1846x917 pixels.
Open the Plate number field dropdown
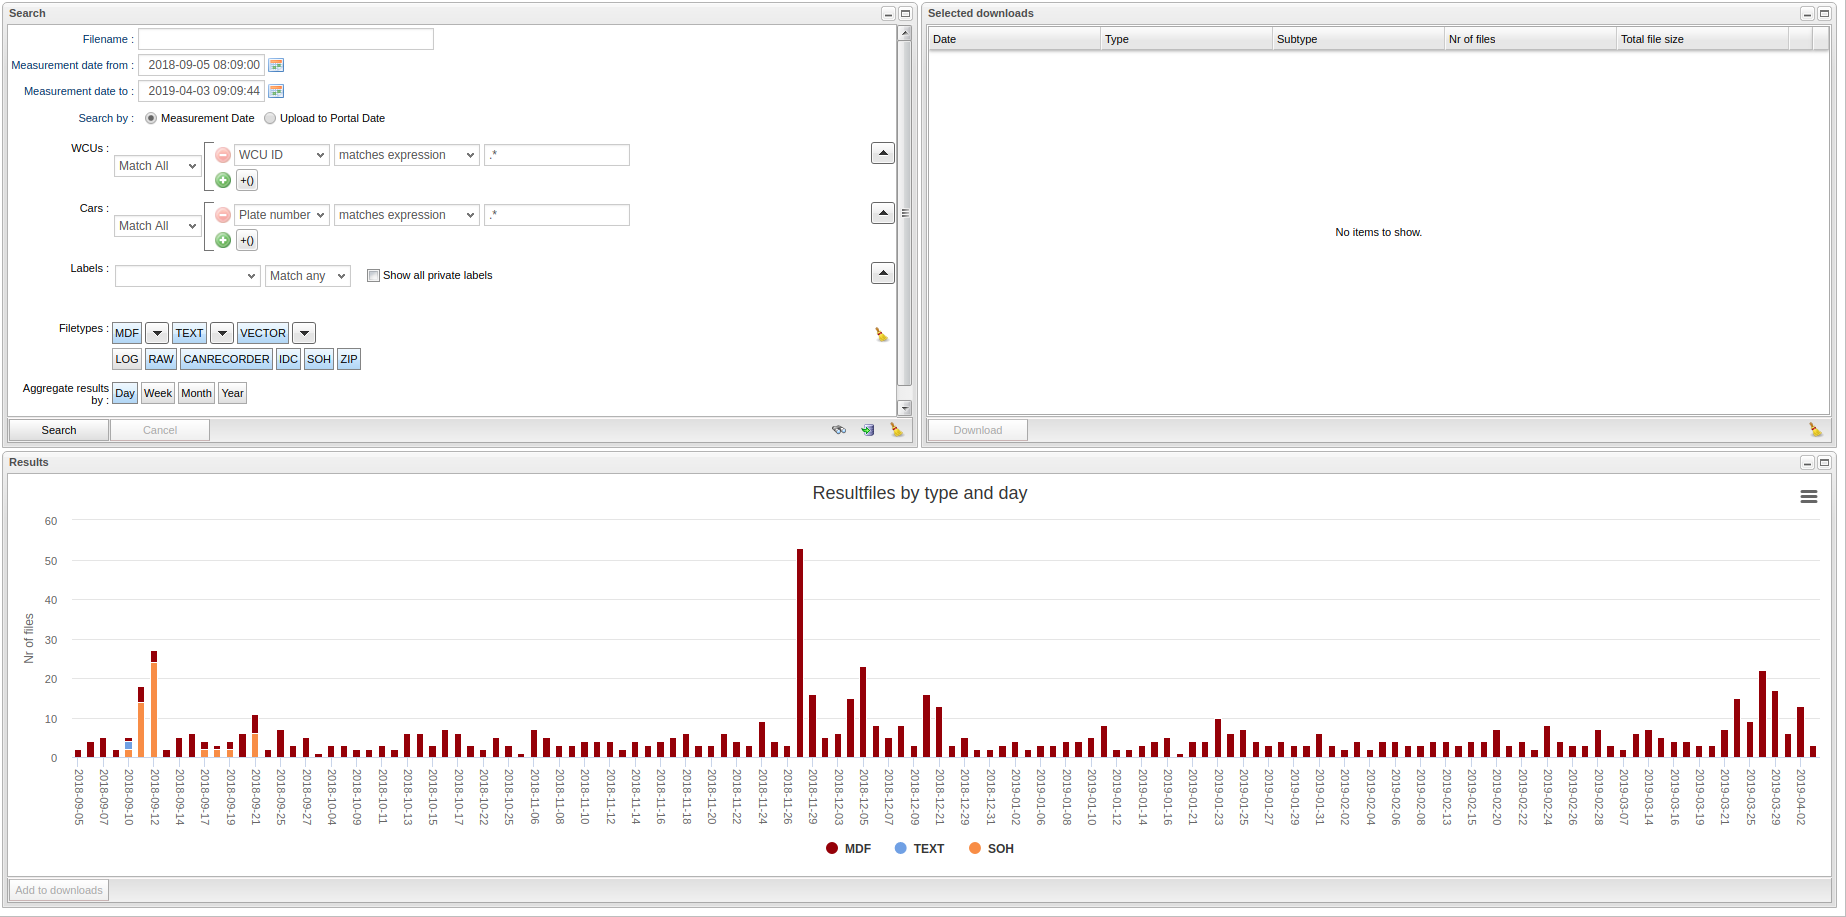point(282,215)
